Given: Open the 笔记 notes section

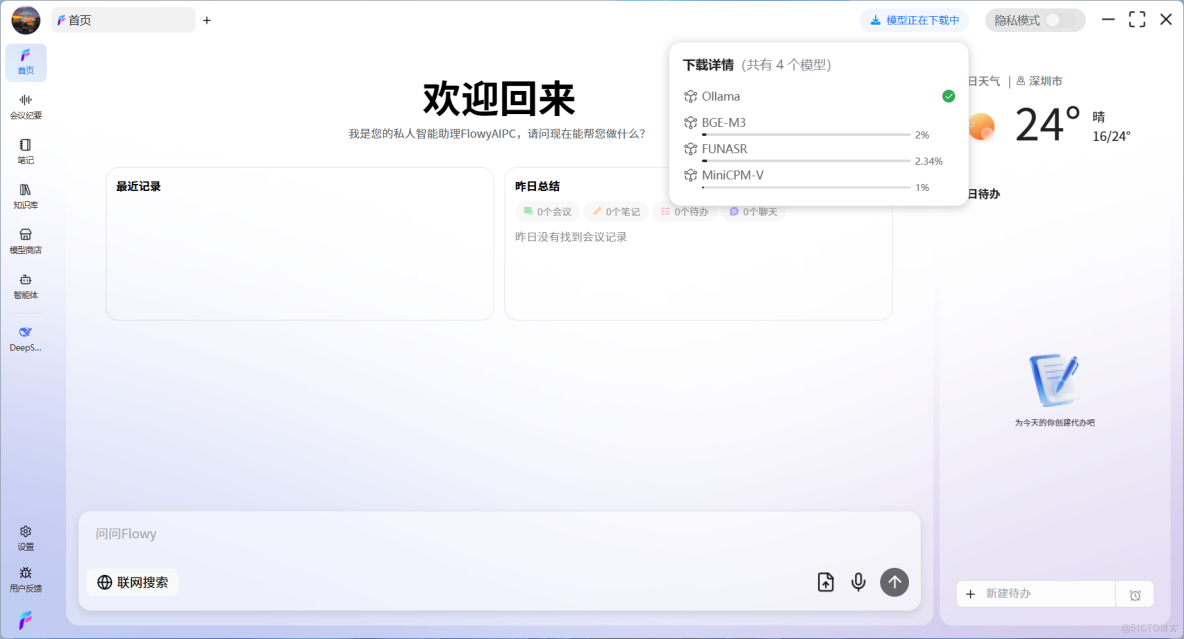Looking at the screenshot, I should click(x=26, y=150).
